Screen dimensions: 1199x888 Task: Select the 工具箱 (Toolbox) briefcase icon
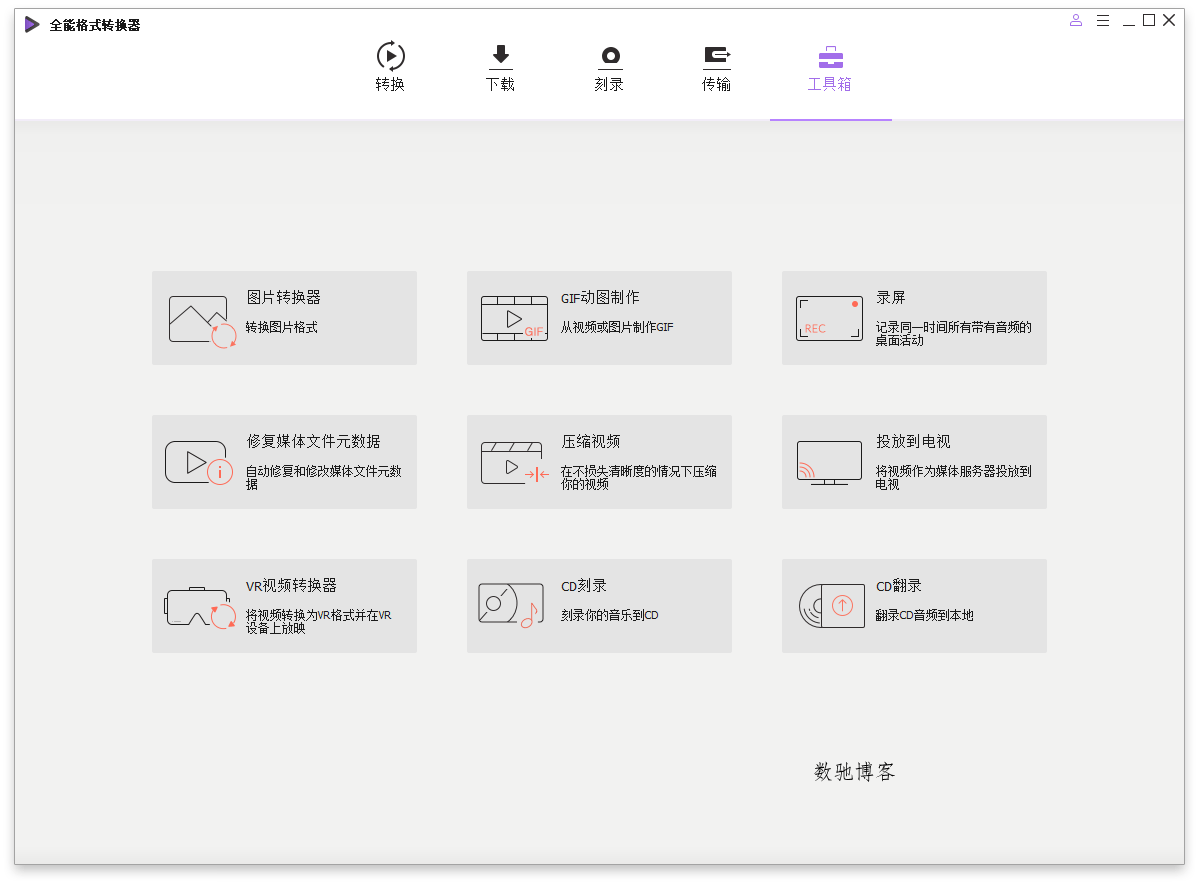click(x=830, y=57)
